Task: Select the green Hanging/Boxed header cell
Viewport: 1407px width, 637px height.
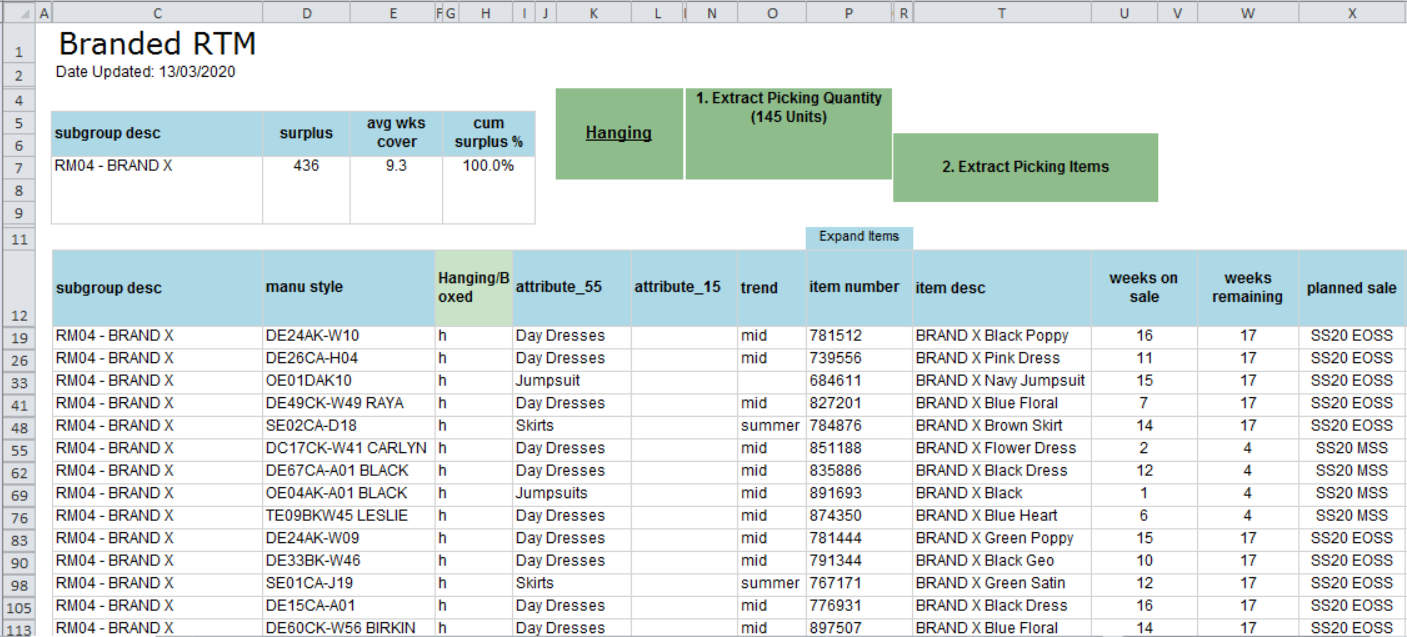Action: tap(473, 288)
